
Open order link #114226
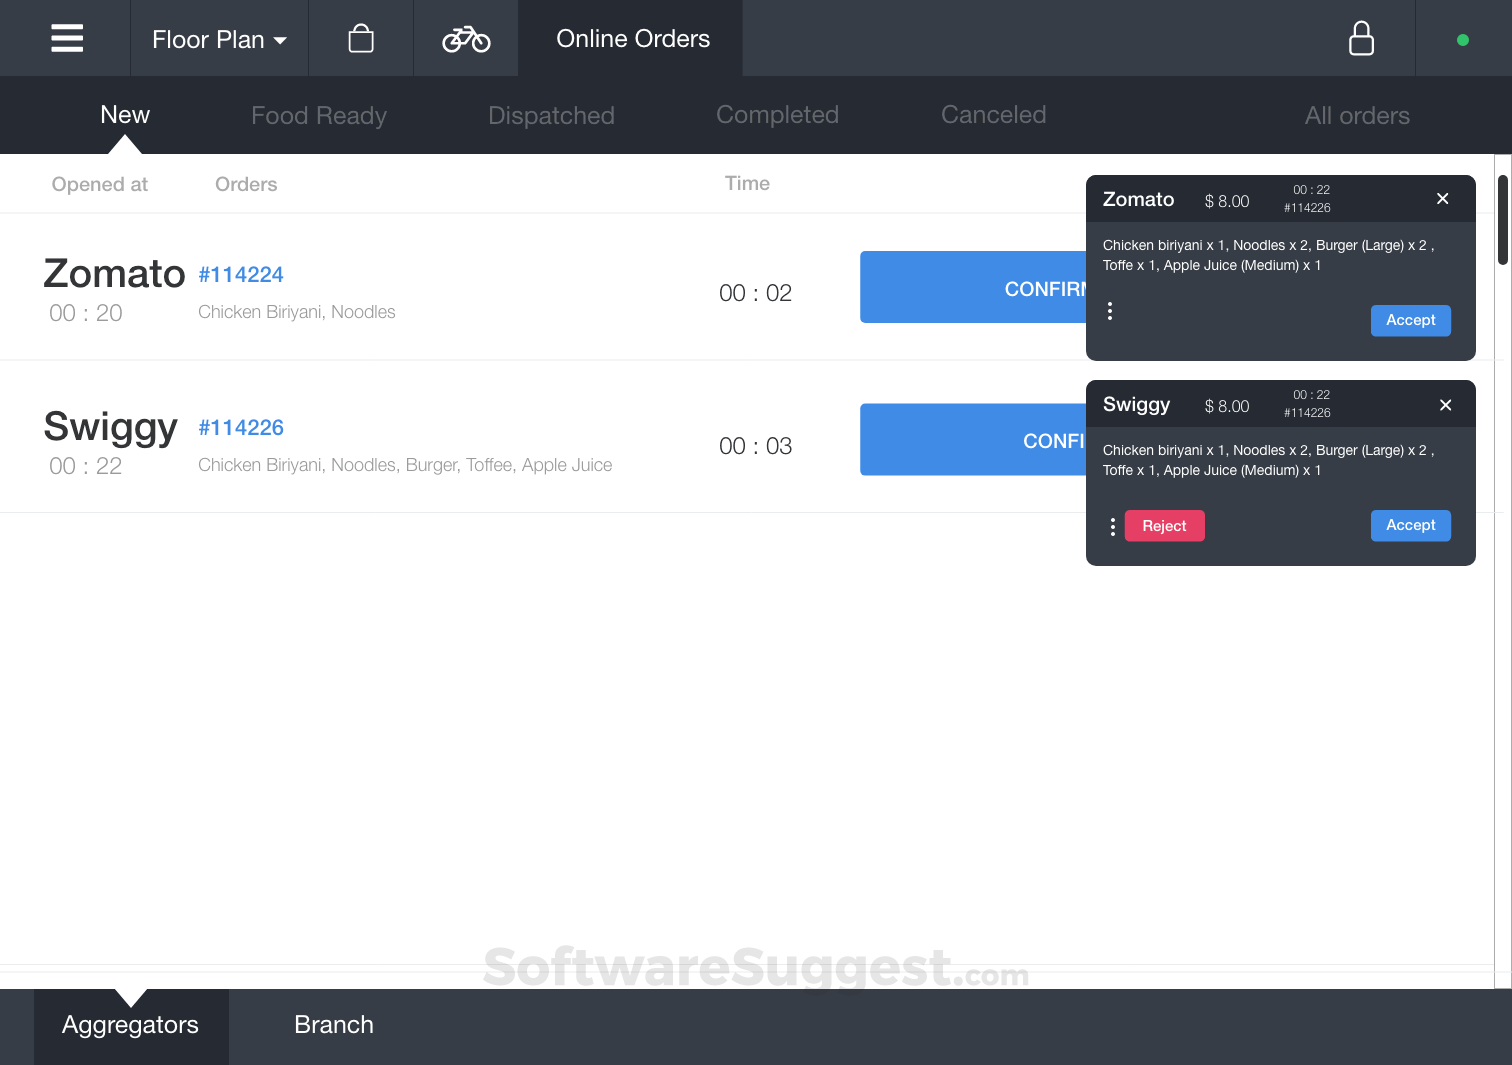[x=241, y=427]
